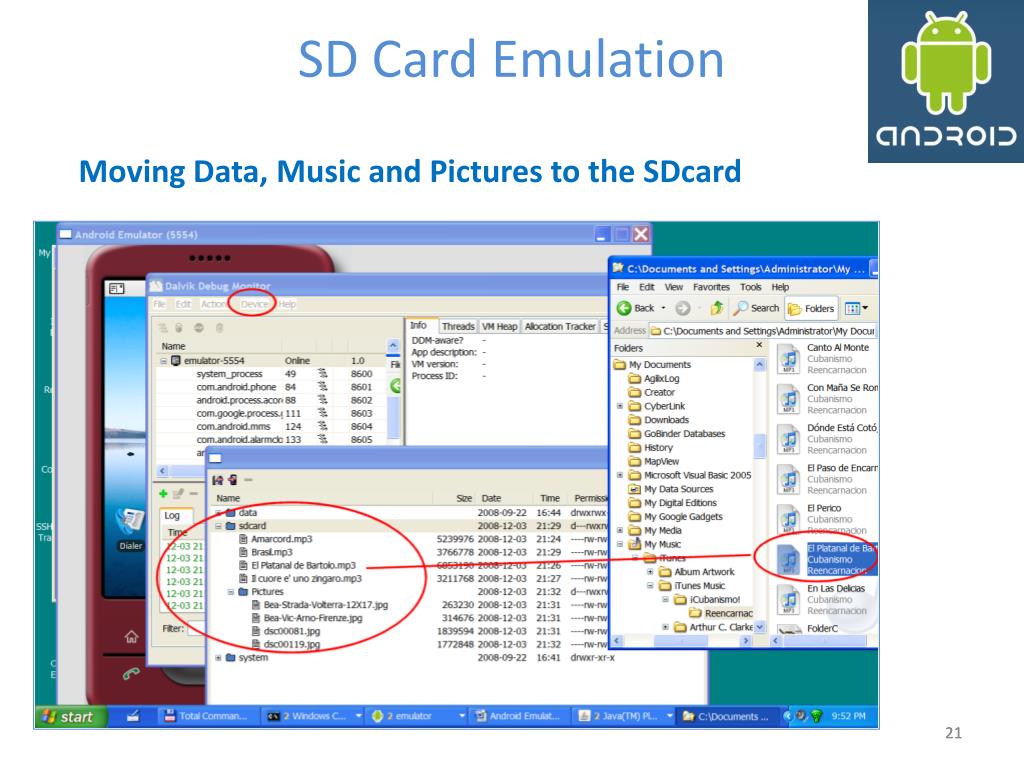This screenshot has height=768, width=1024.
Task: Open Total Commander taskbar button
Action: pos(208,716)
